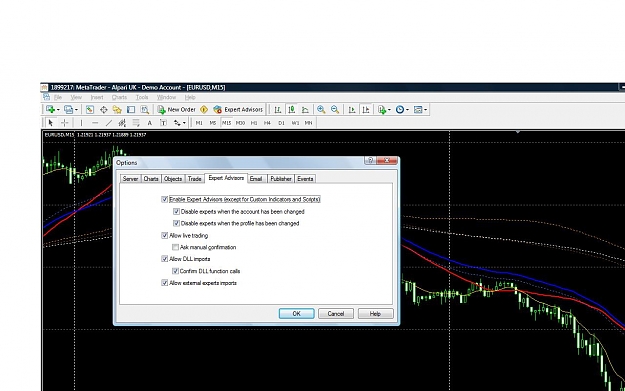Viewport: 625px width, 391px height.
Task: Select the Text 'A' tool
Action: 149,123
